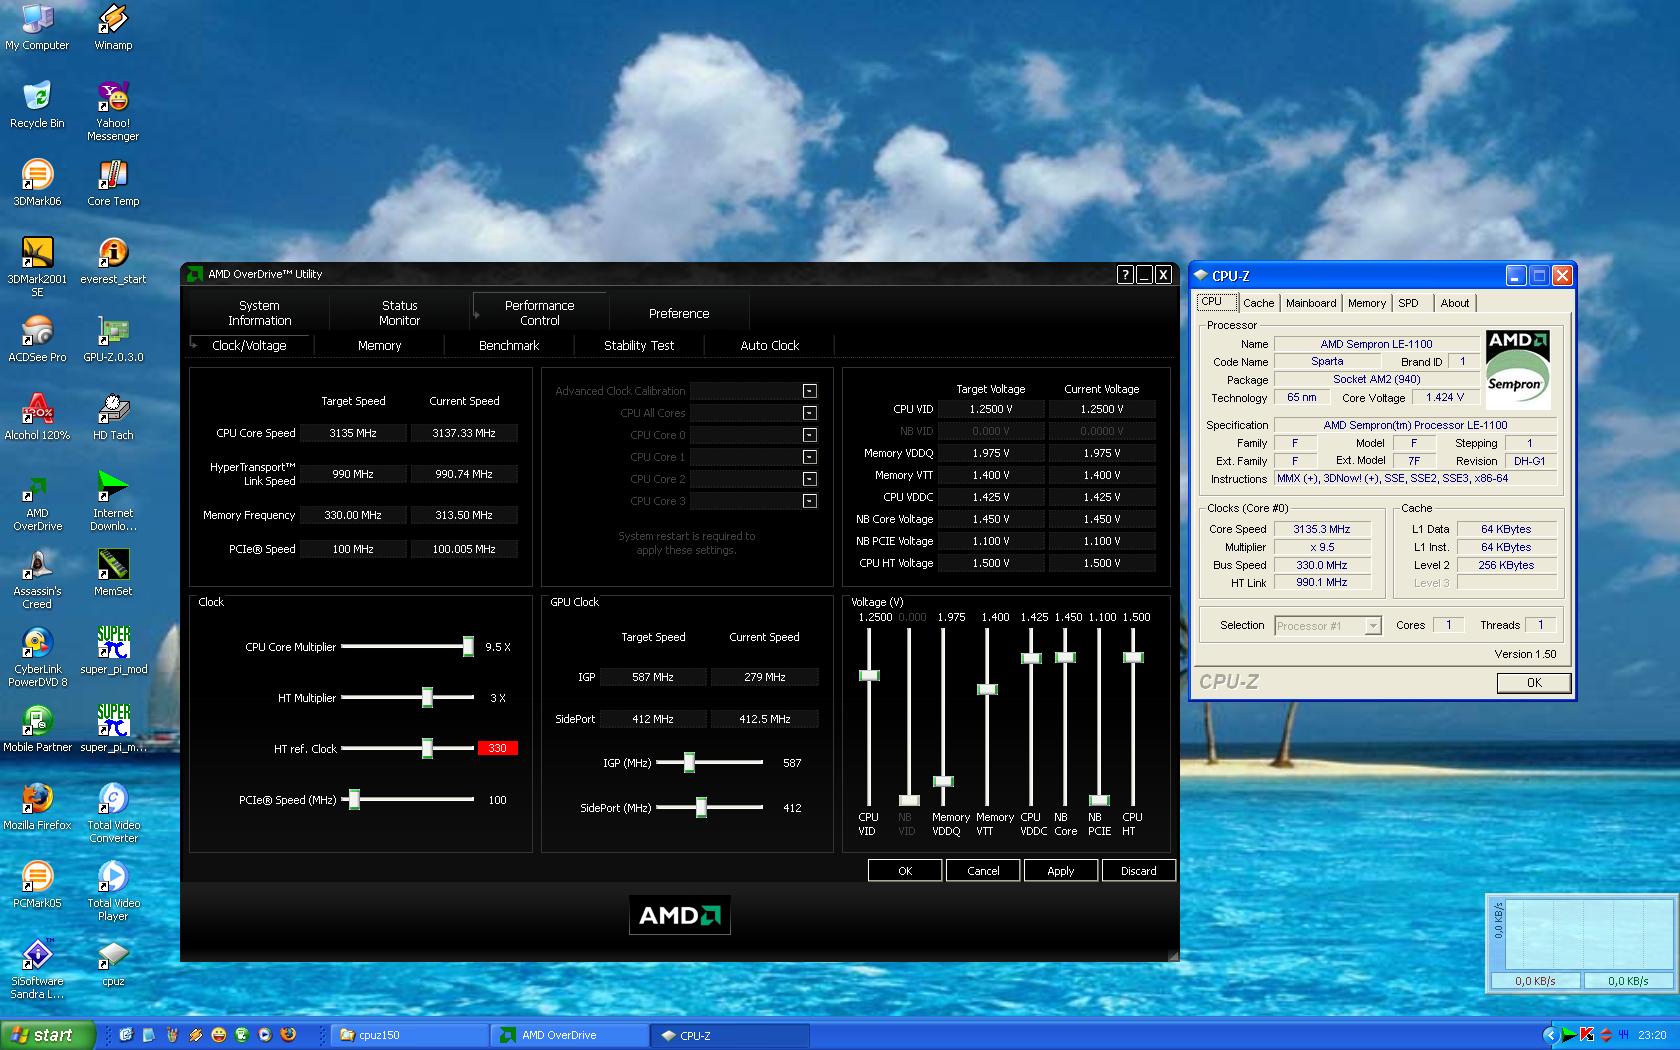
Task: Click the highlighted HT ref. Clock value 330
Action: click(x=497, y=748)
